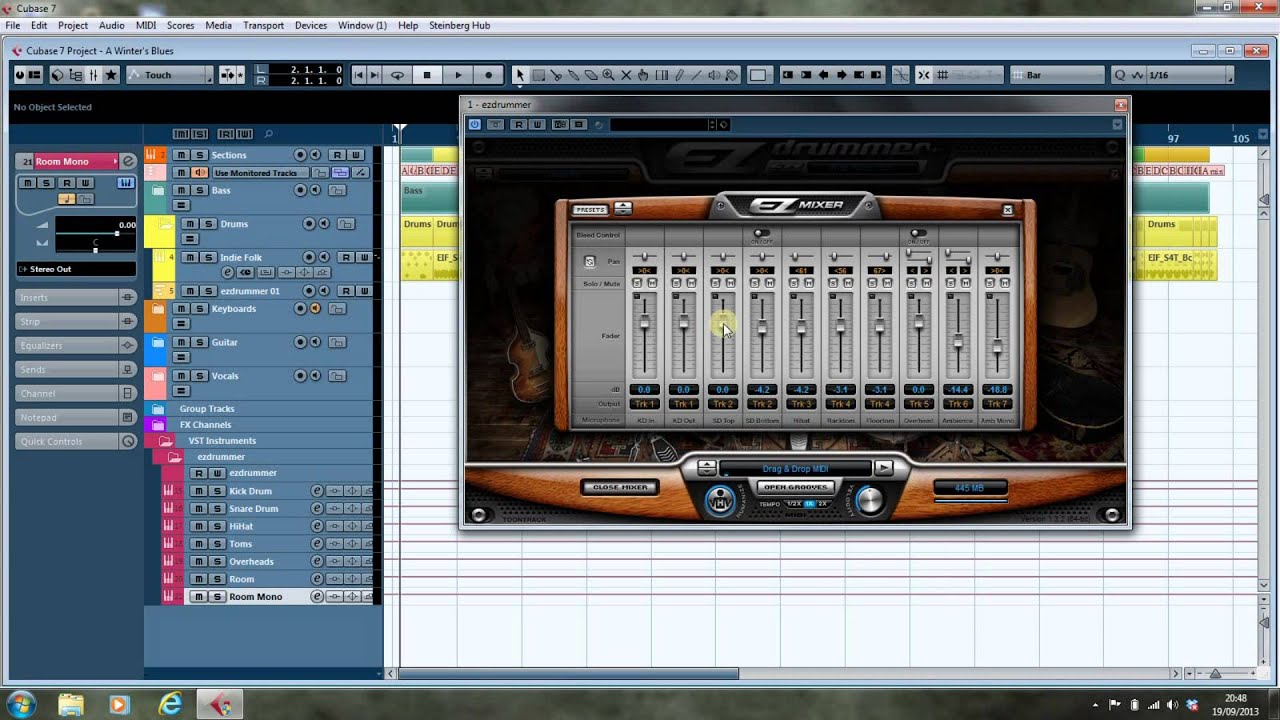
Task: Click the Velocity knob in EZdrummer
Action: [x=871, y=500]
